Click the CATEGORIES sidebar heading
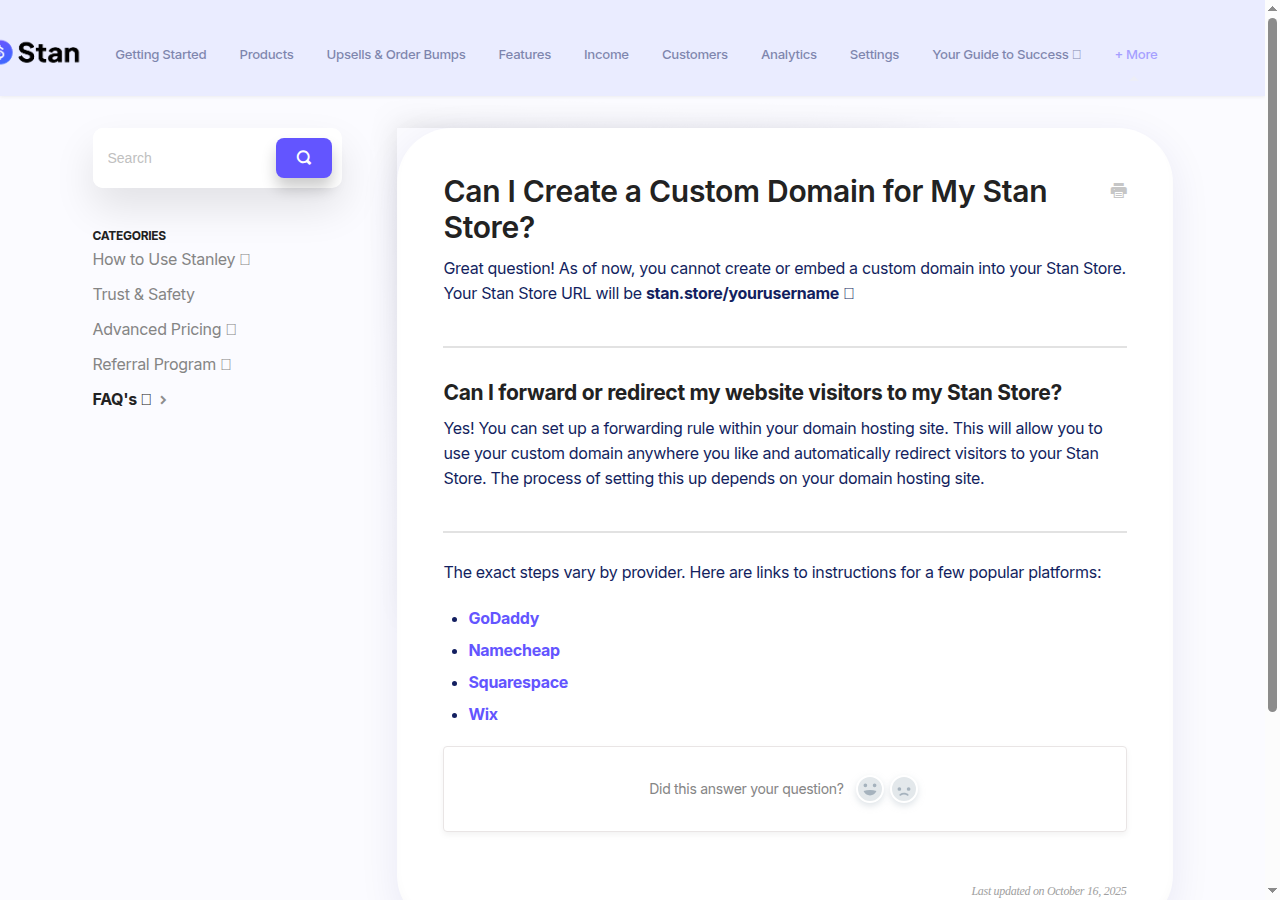The image size is (1280, 900). coord(129,236)
